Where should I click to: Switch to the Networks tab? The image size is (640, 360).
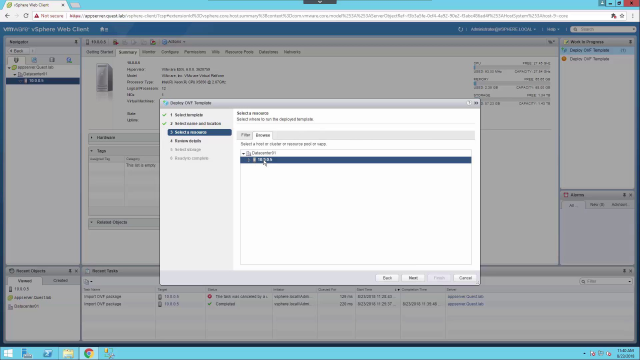pyautogui.click(x=292, y=52)
